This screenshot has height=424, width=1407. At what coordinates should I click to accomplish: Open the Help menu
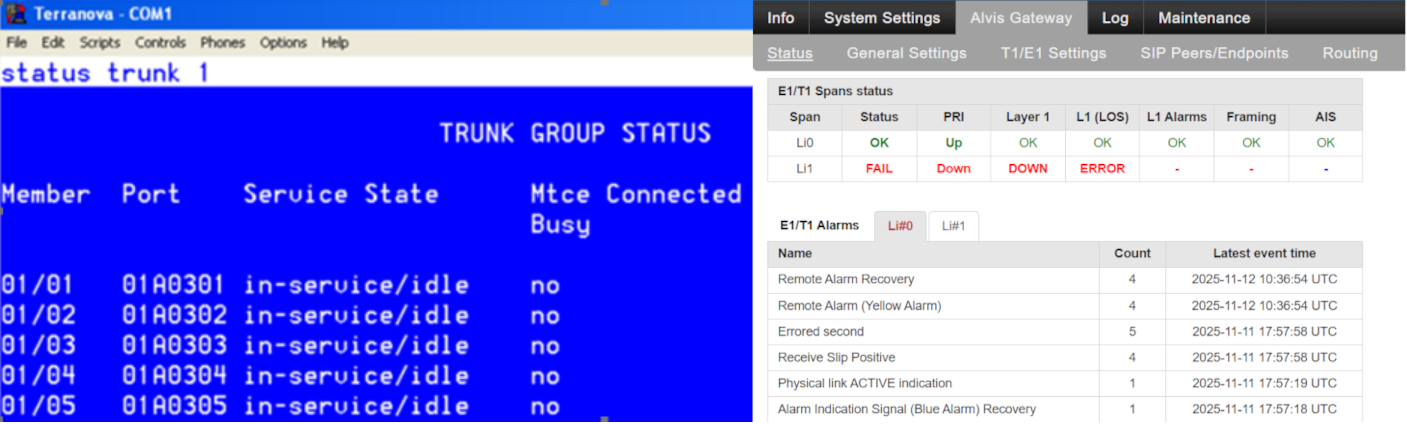[x=335, y=43]
